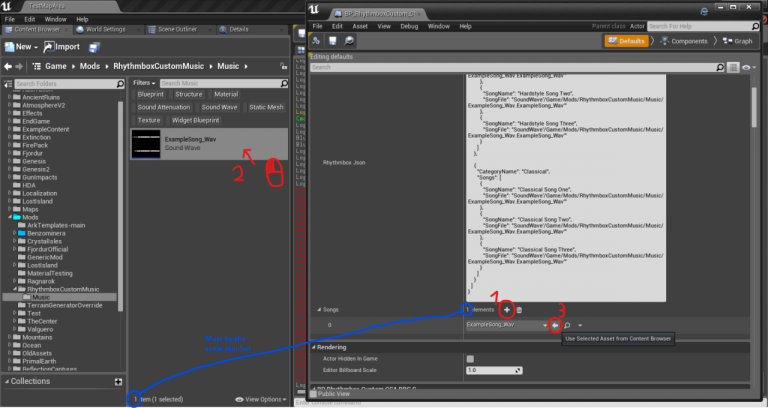Open Songs element 0 options arrow
Image resolution: width=768 pixels, height=408 pixels.
pos(580,325)
